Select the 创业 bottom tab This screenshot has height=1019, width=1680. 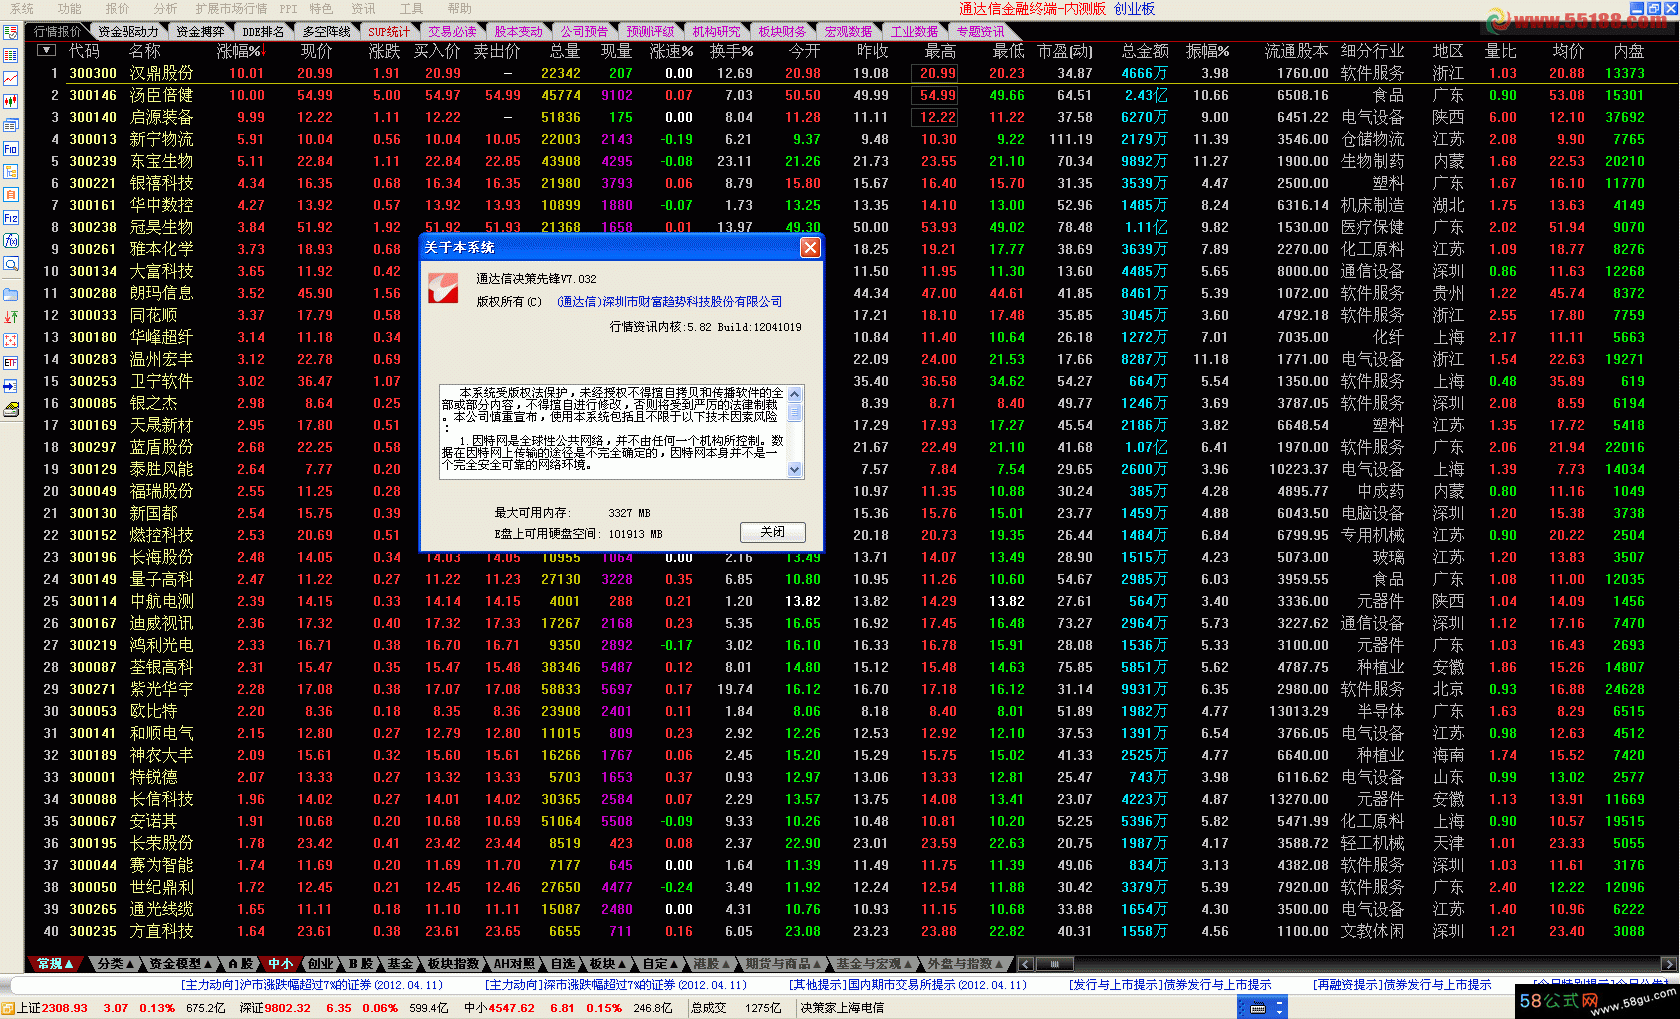(320, 964)
